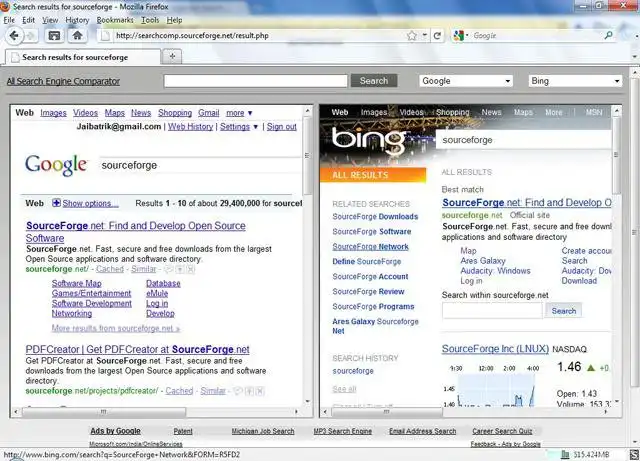Click search within sourceforge.net text box
This screenshot has width=640, height=461.
[492, 311]
